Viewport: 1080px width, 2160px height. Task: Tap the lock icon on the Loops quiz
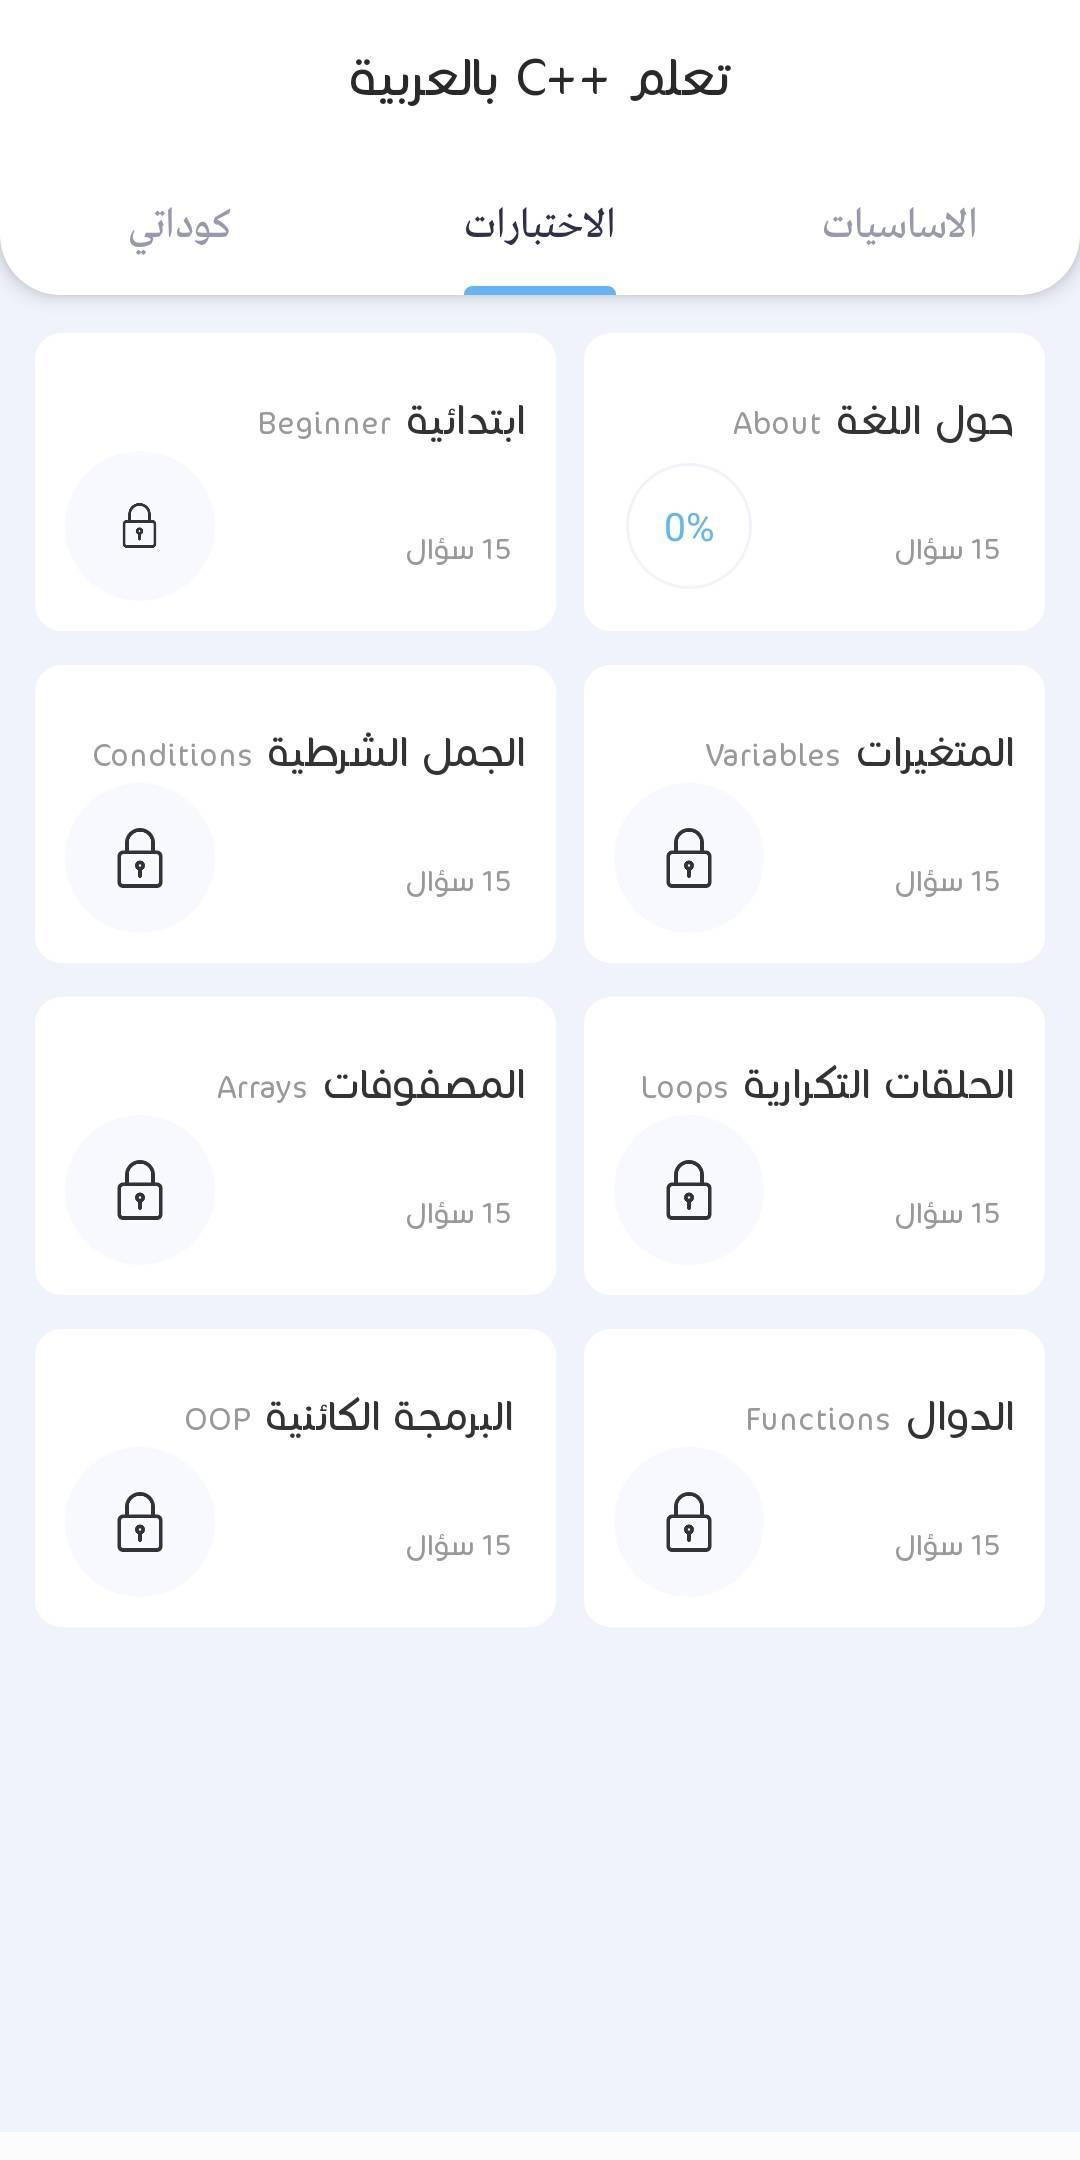(x=689, y=1190)
